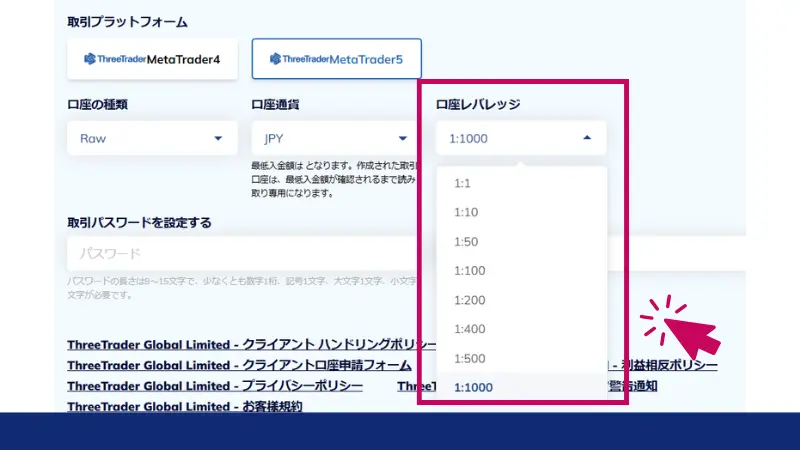
Task: Choose 1:50 leverage option
Action: point(522,242)
